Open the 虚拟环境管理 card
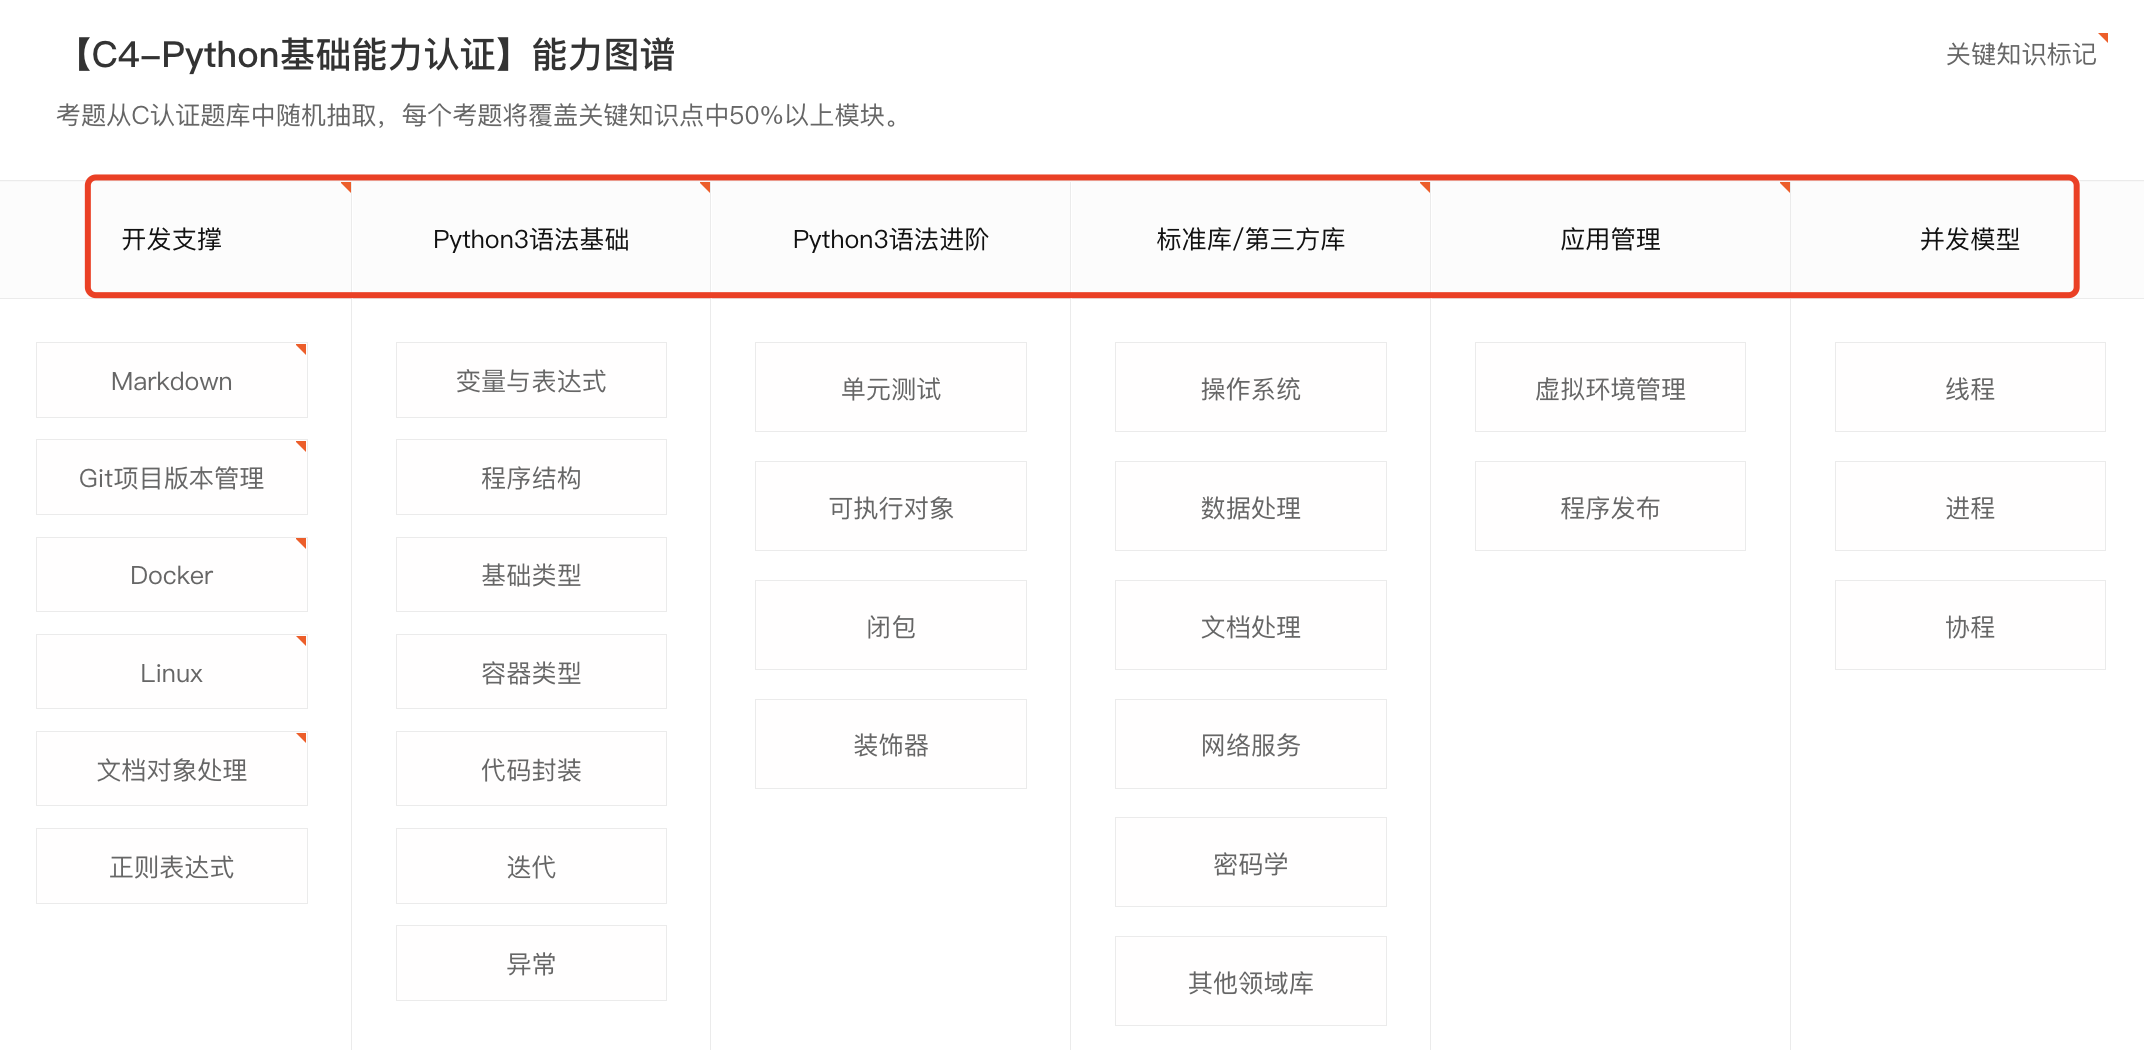2144x1050 pixels. pyautogui.click(x=1611, y=387)
